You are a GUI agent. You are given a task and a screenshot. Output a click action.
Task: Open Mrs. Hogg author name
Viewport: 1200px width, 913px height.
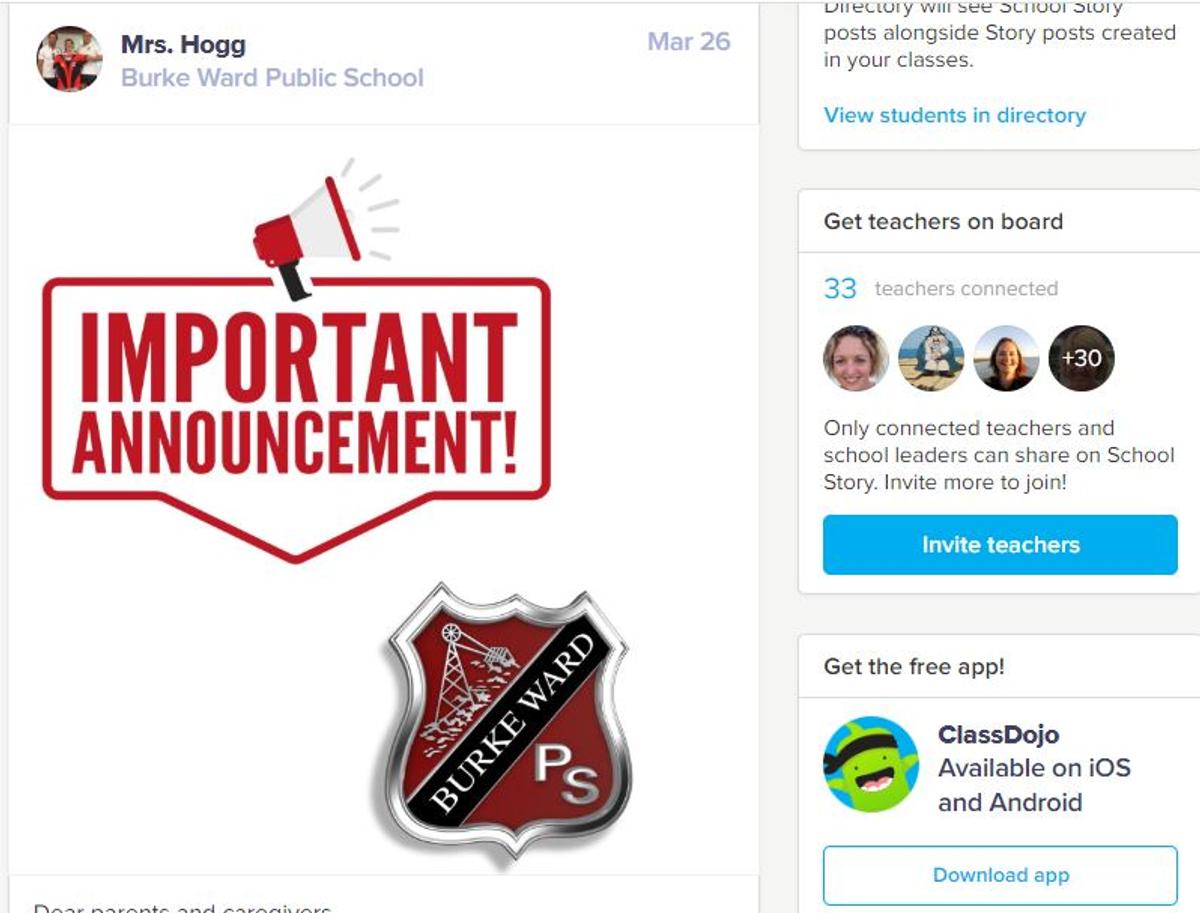[183, 45]
